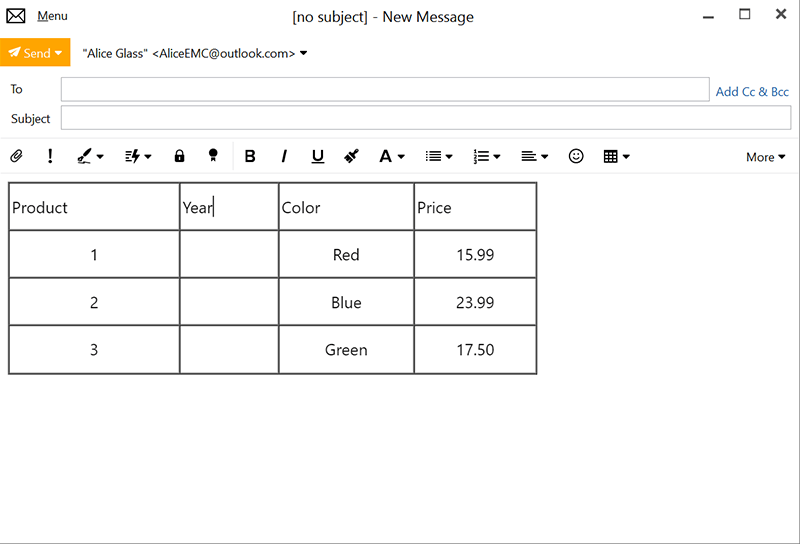Open the numbered list dropdown arrow
Image resolution: width=800 pixels, height=544 pixels.
pyautogui.click(x=497, y=157)
